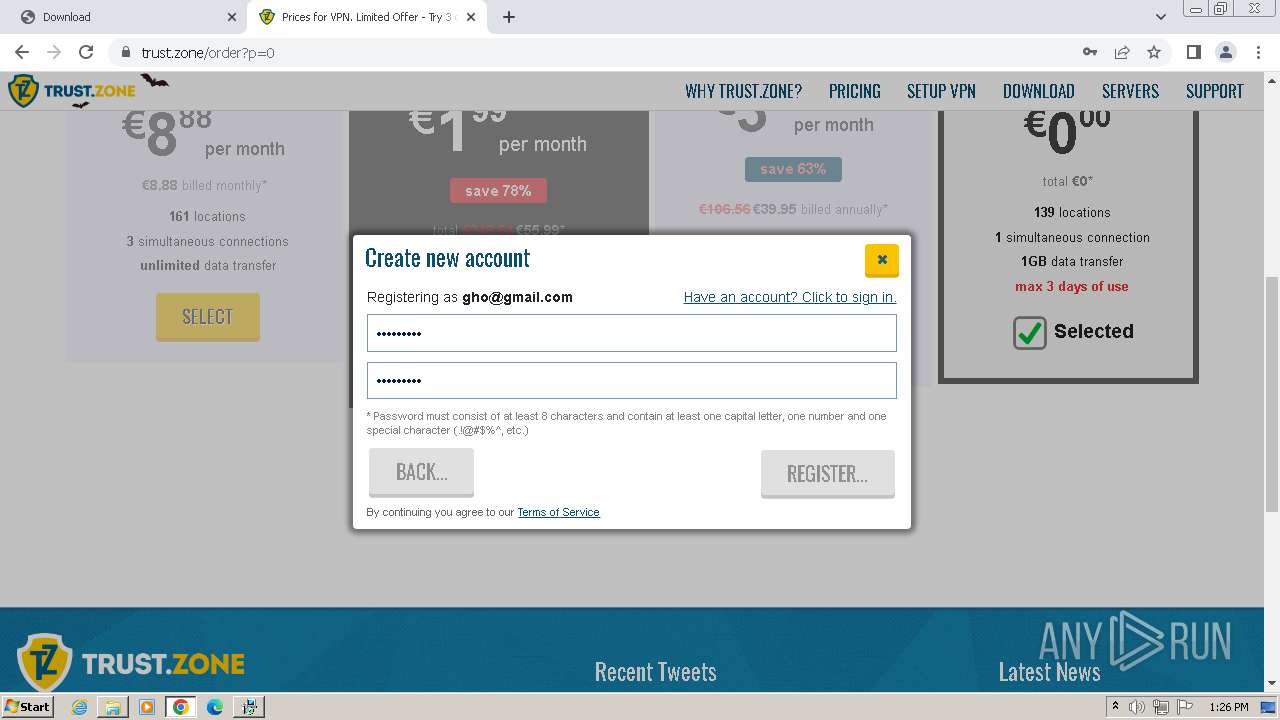The width and height of the screenshot is (1280, 720).
Task: Click the confirm password field
Action: 631,380
